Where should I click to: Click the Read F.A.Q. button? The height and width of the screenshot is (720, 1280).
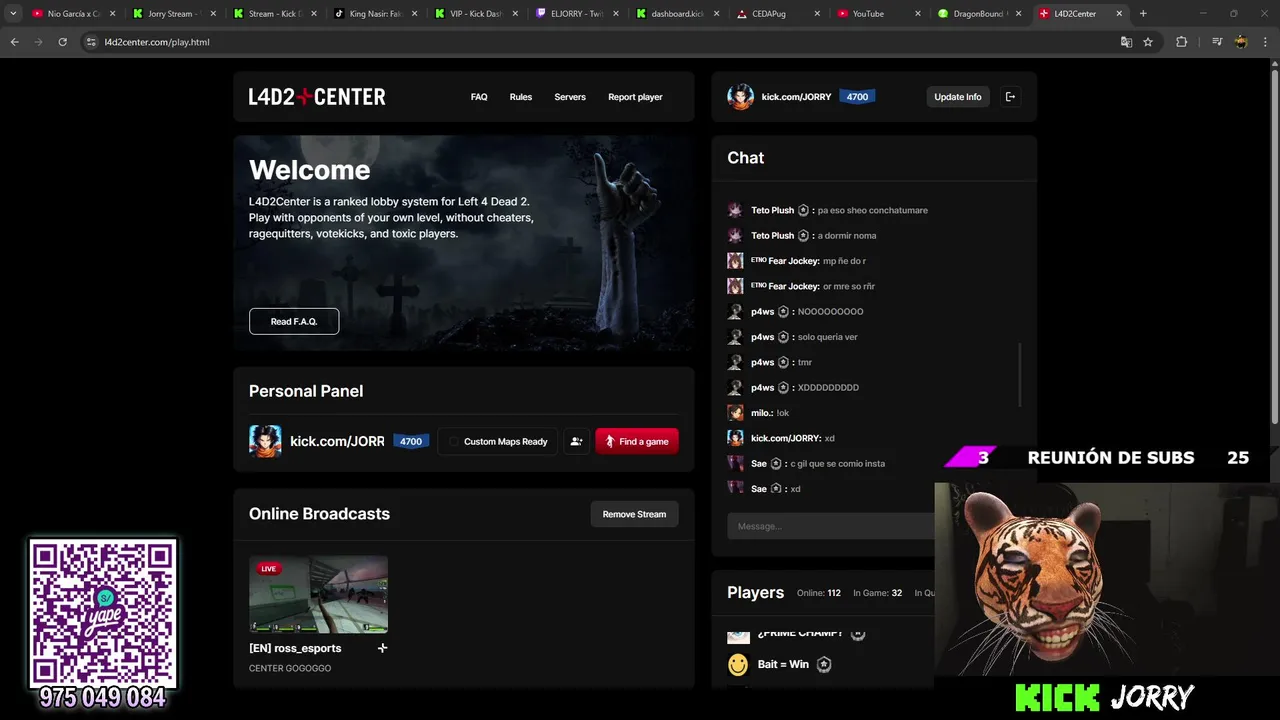[294, 321]
